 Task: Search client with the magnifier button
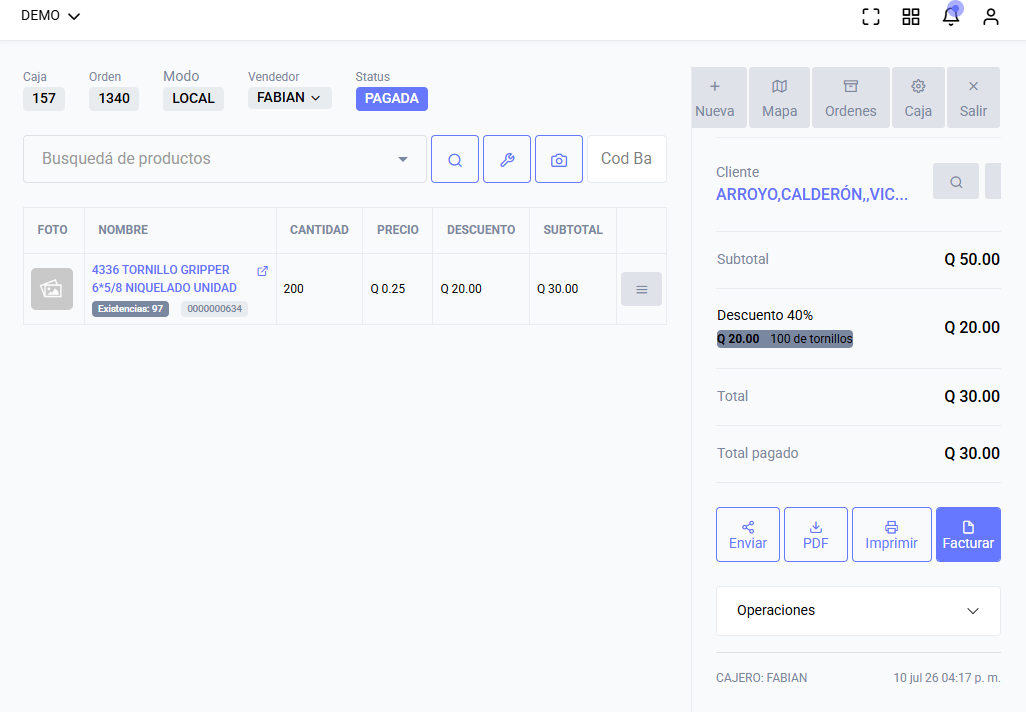coord(956,181)
